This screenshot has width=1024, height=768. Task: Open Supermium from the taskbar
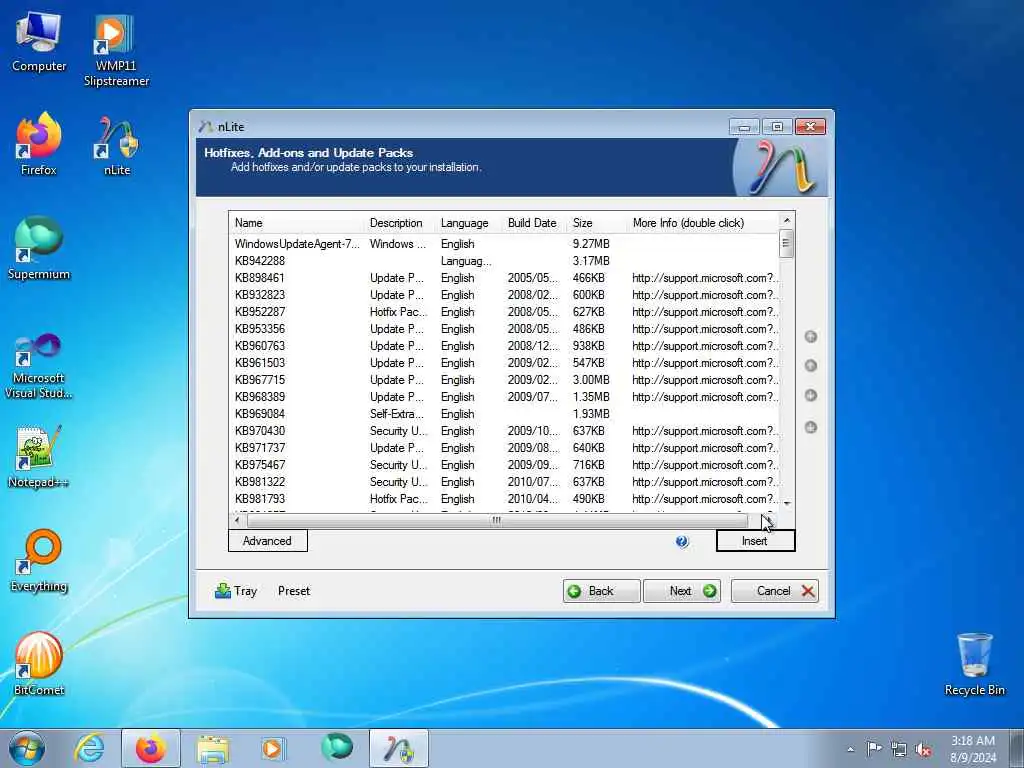[x=337, y=748]
